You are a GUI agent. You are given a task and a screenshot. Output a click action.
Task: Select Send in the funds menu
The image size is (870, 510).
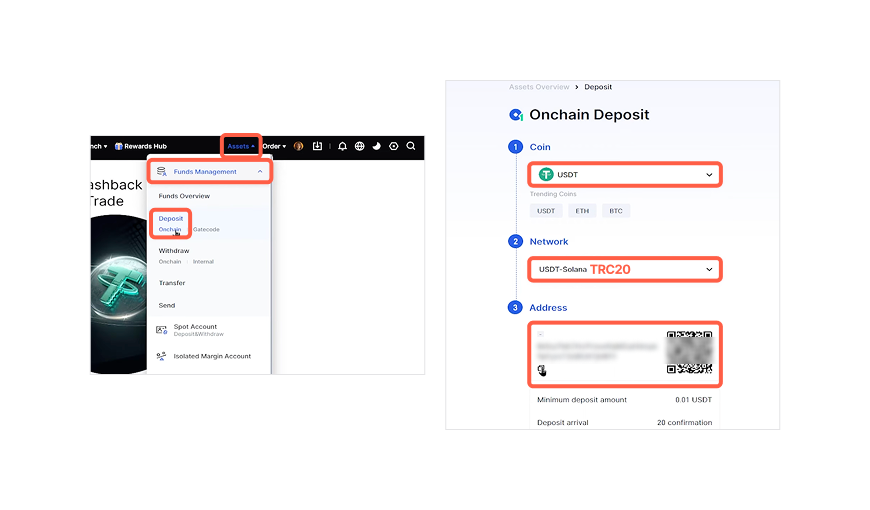click(166, 305)
